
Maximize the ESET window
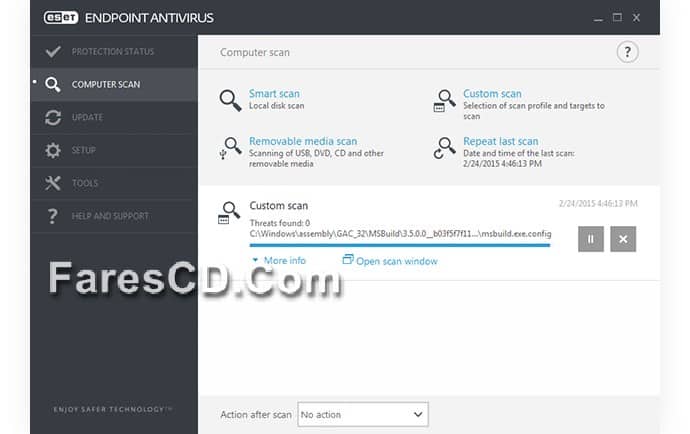617,18
